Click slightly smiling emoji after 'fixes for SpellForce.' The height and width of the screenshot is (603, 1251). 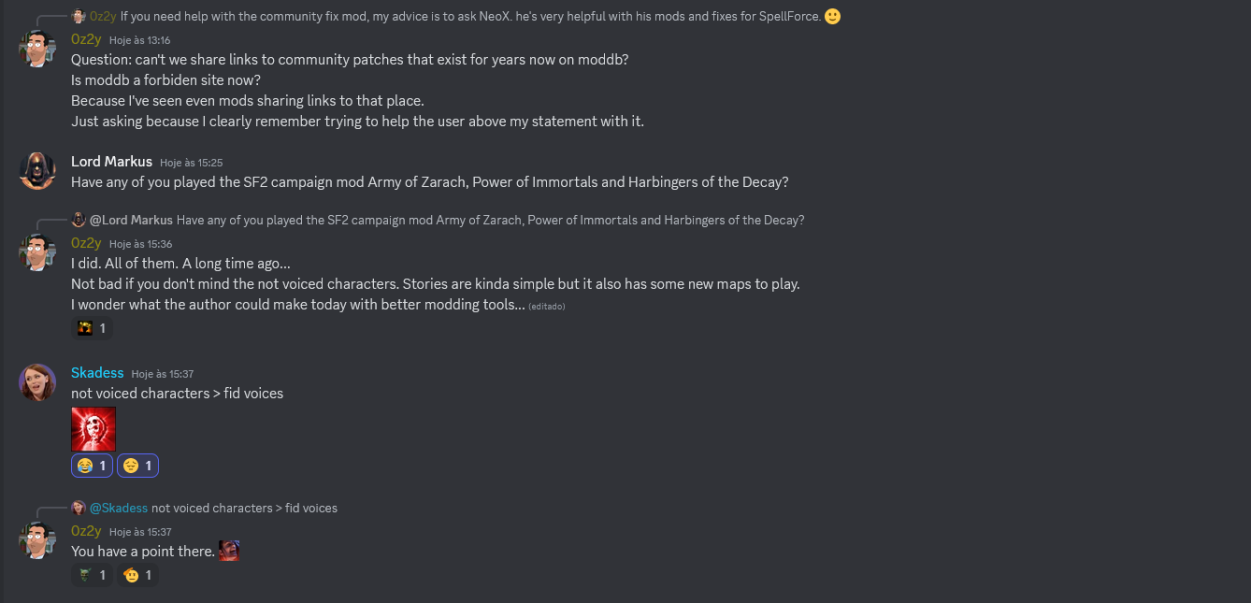point(832,16)
